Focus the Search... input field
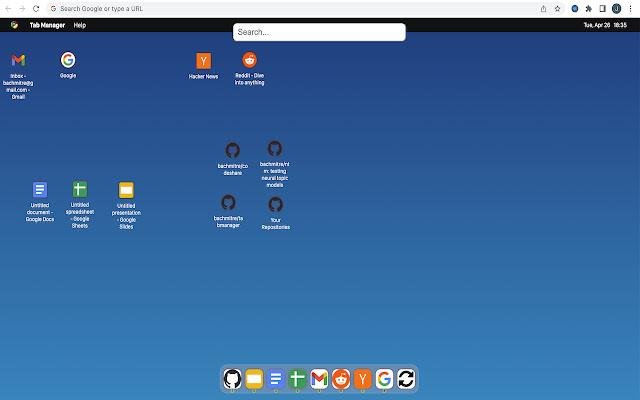This screenshot has height=400, width=640. point(319,32)
